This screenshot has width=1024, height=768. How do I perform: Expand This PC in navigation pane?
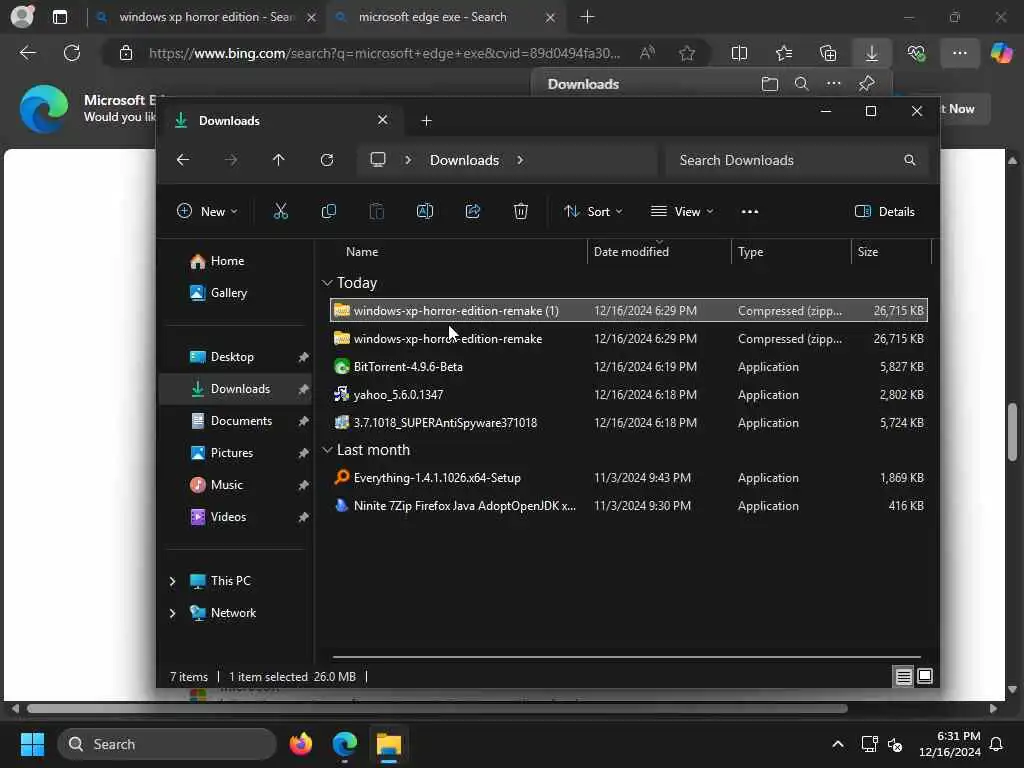pos(172,581)
